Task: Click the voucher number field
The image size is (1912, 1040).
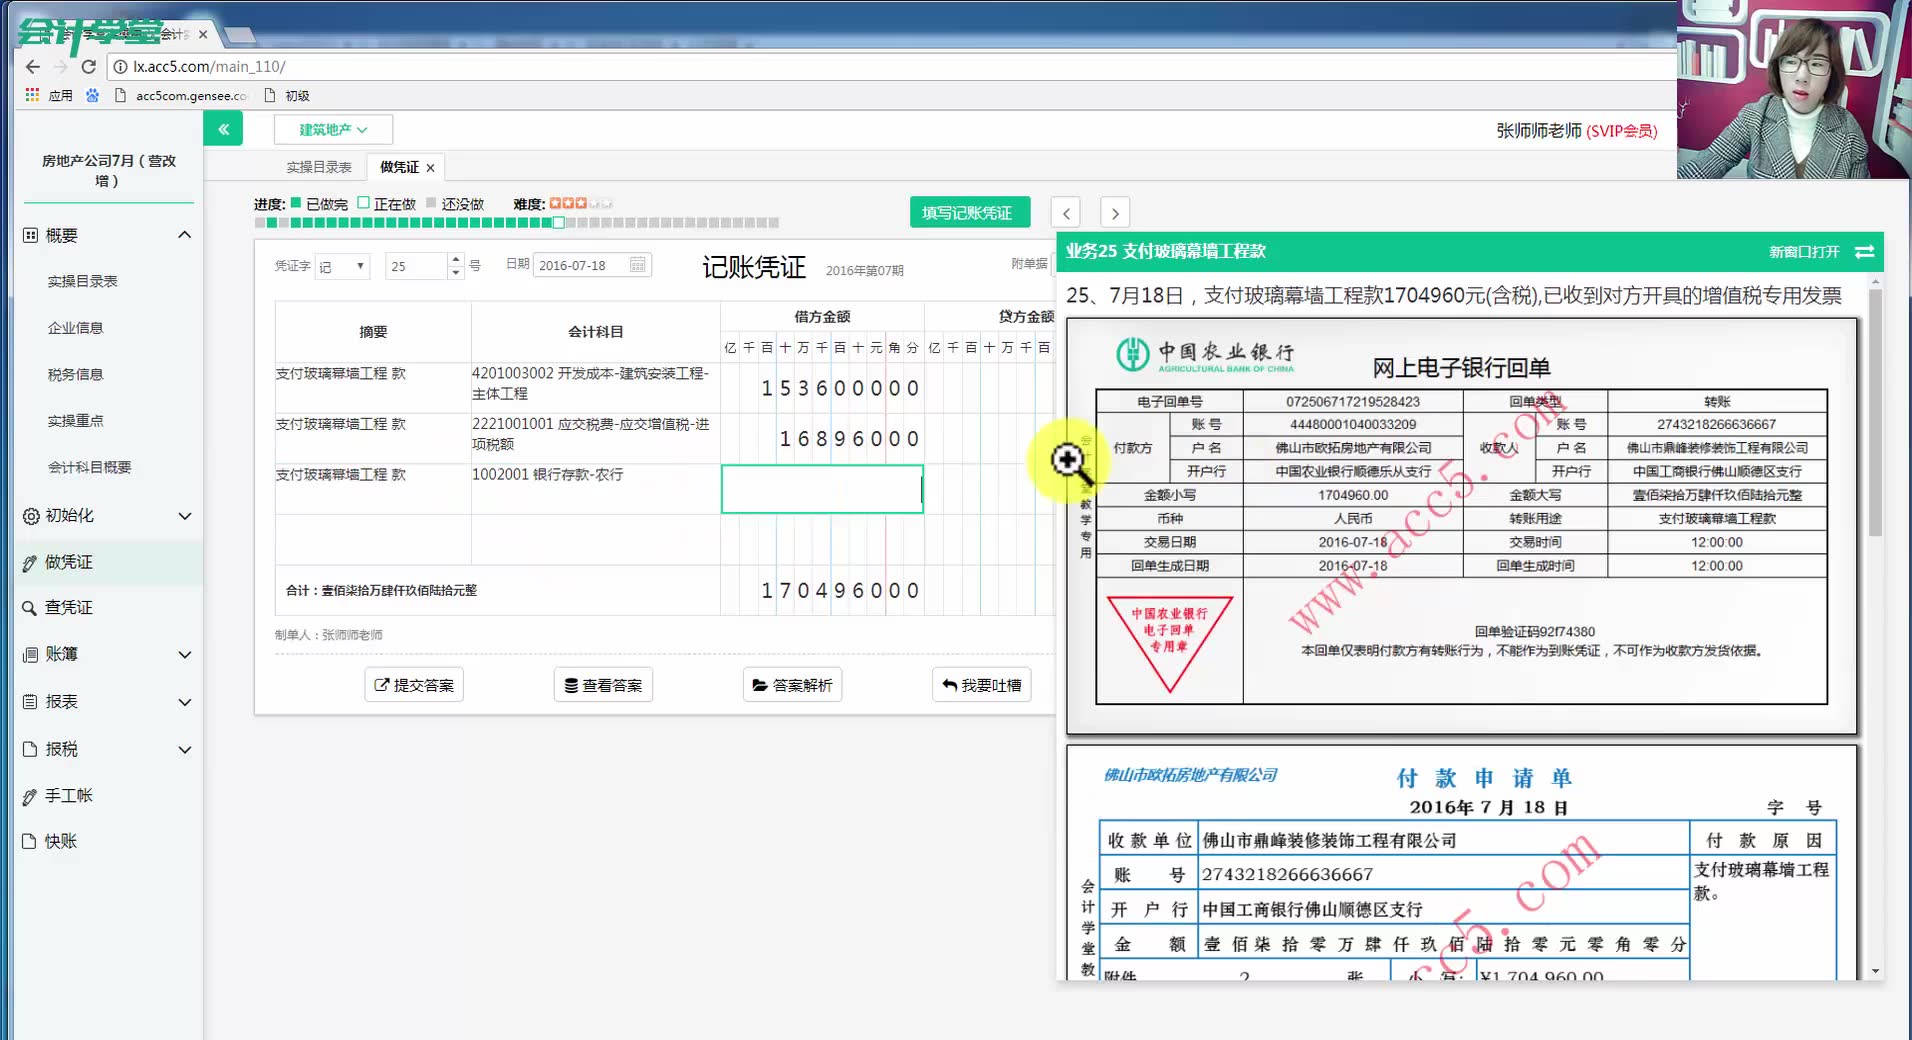Action: [416, 266]
